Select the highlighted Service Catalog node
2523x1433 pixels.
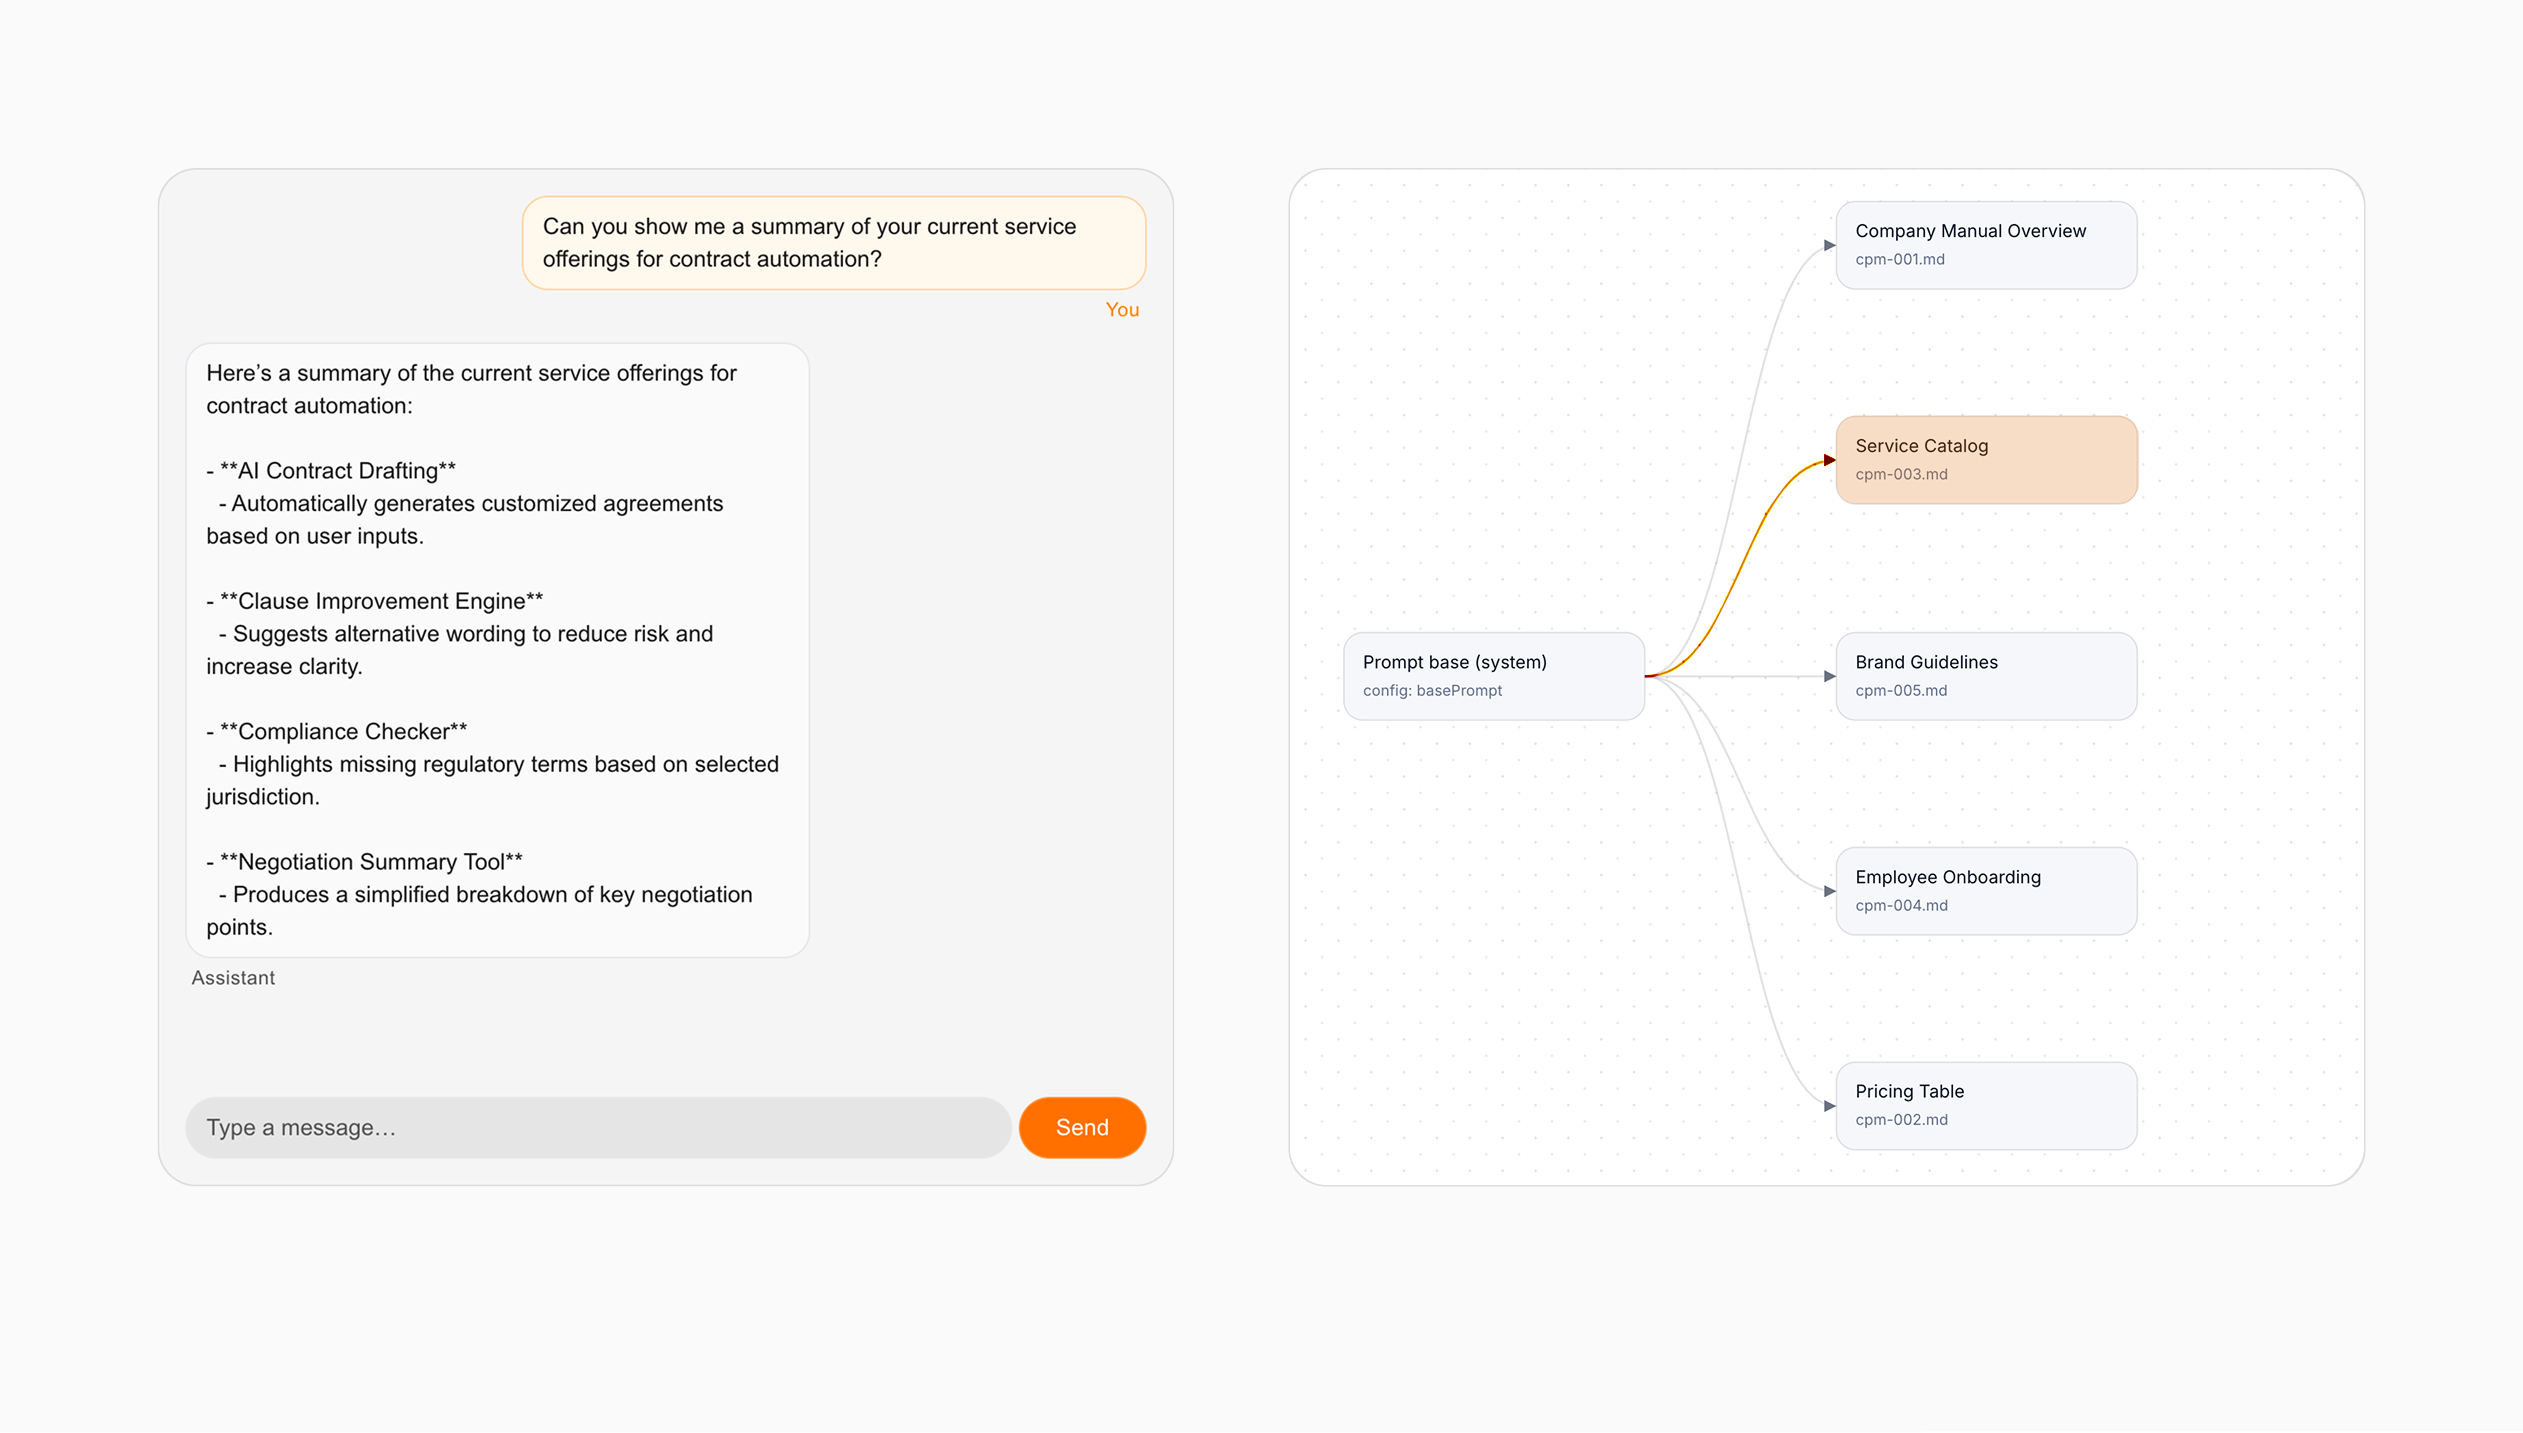coord(1986,459)
